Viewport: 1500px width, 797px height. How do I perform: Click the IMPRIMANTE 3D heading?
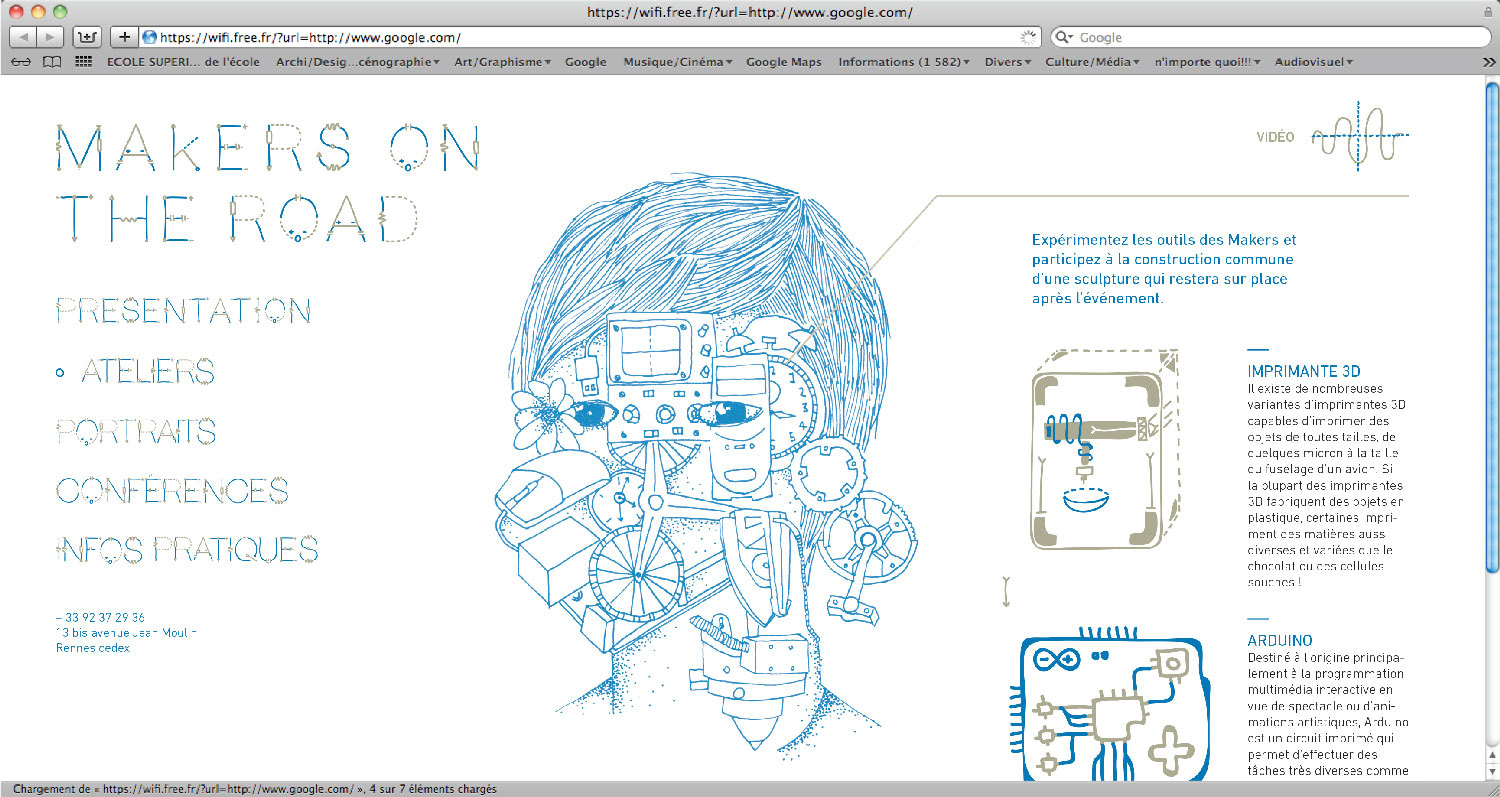(x=1304, y=371)
